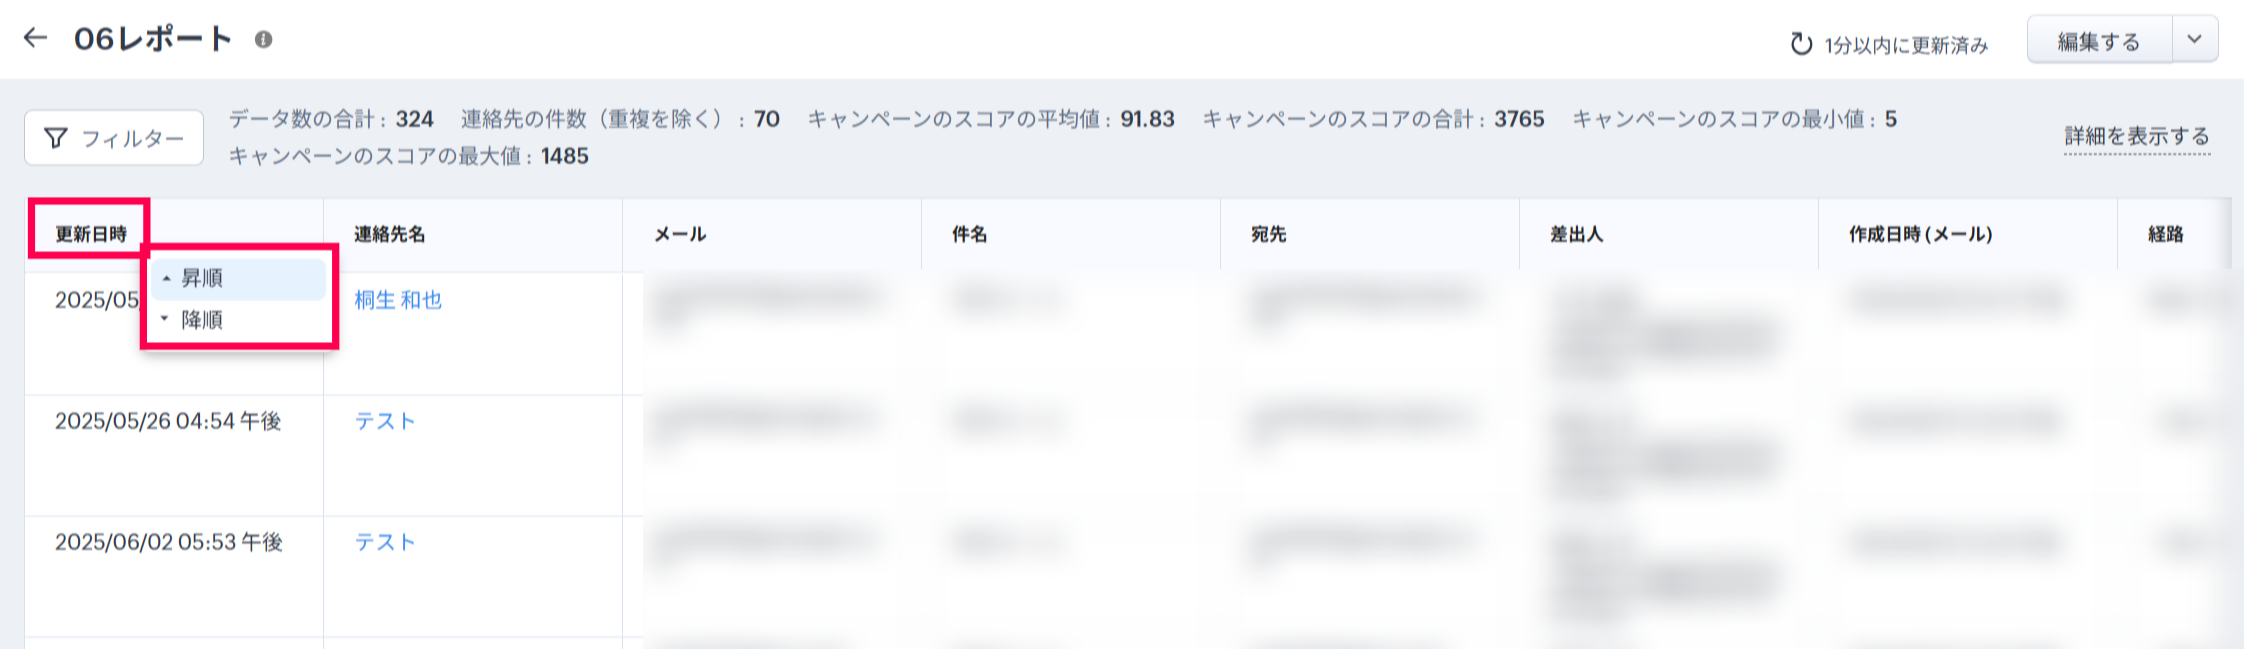Click the 作成日時 (メール) column header

tap(1920, 234)
